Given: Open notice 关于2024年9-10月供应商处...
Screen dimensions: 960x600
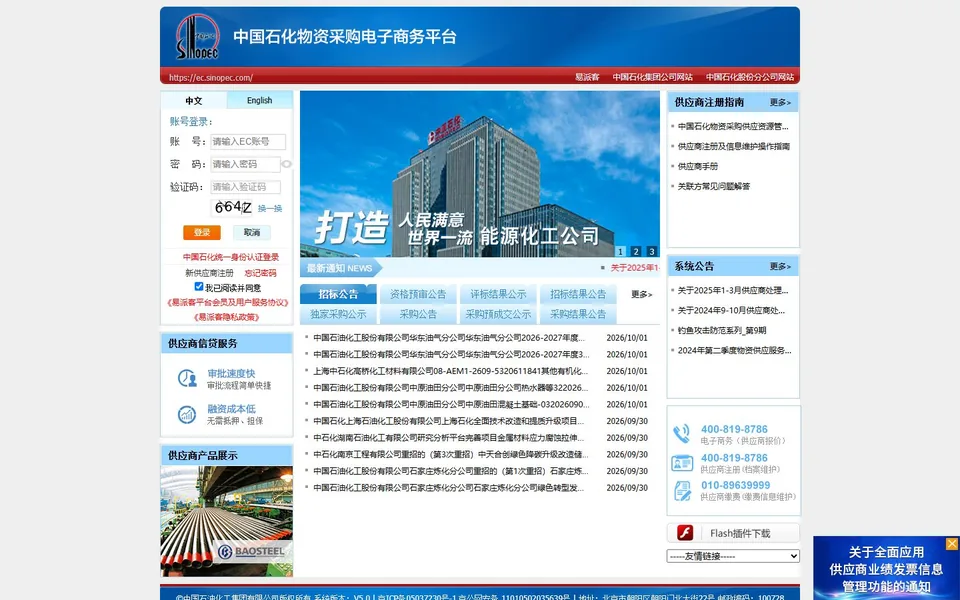Looking at the screenshot, I should point(731,310).
